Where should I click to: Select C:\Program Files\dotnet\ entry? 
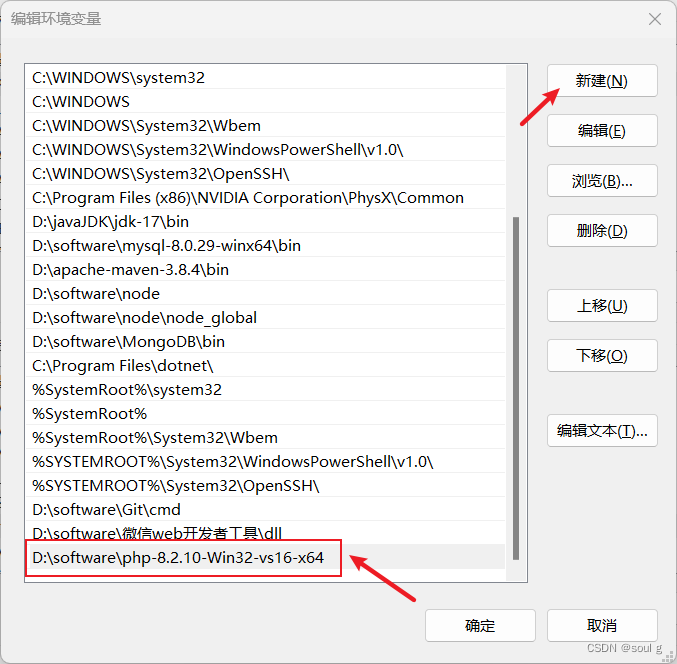266,366
